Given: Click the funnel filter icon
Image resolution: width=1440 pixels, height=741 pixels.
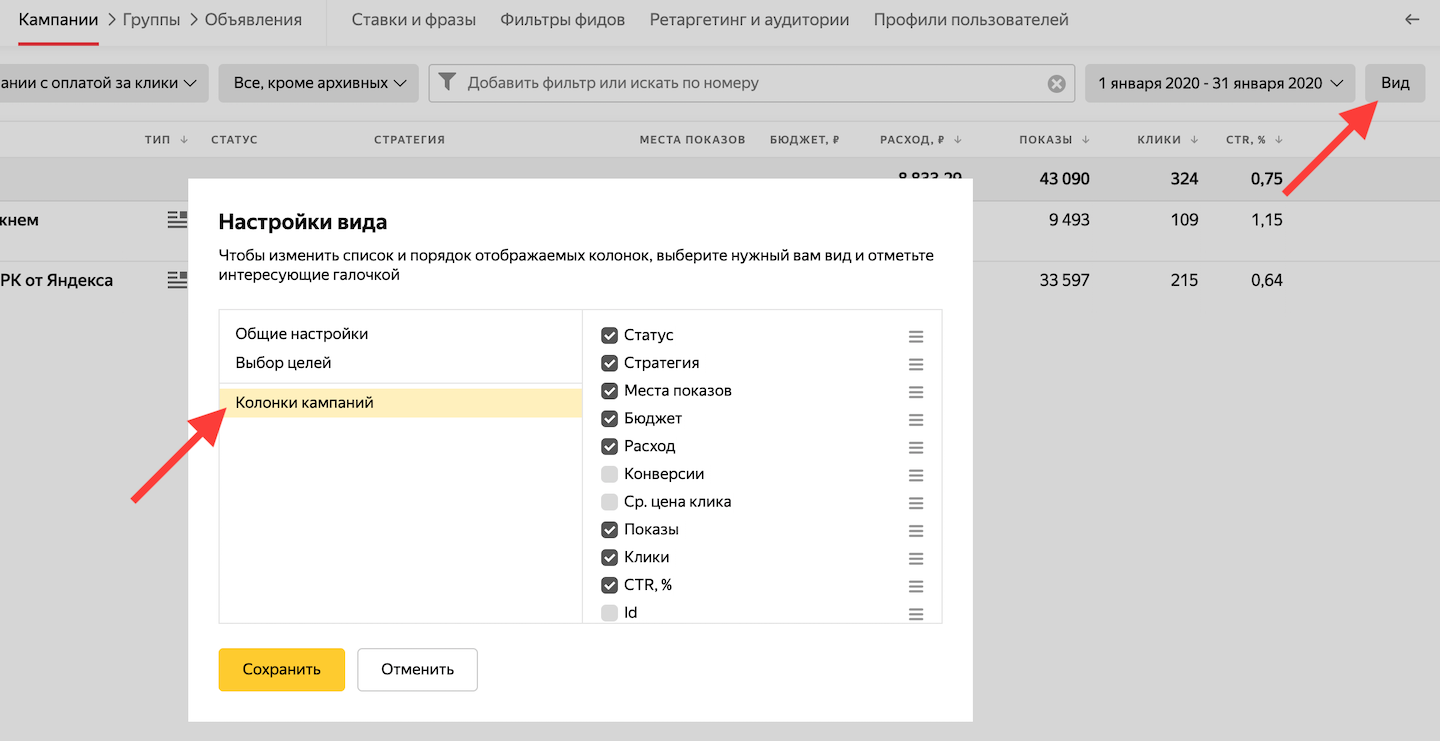Looking at the screenshot, I should pyautogui.click(x=448, y=82).
